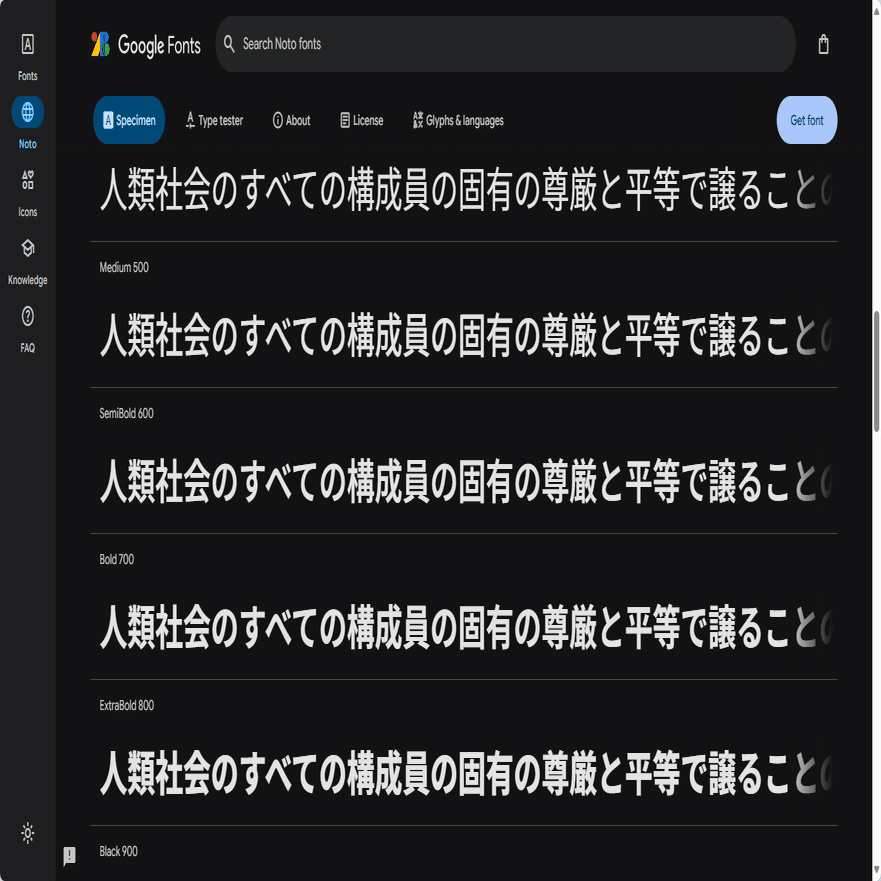Switch to the Type tester tab

[214, 120]
